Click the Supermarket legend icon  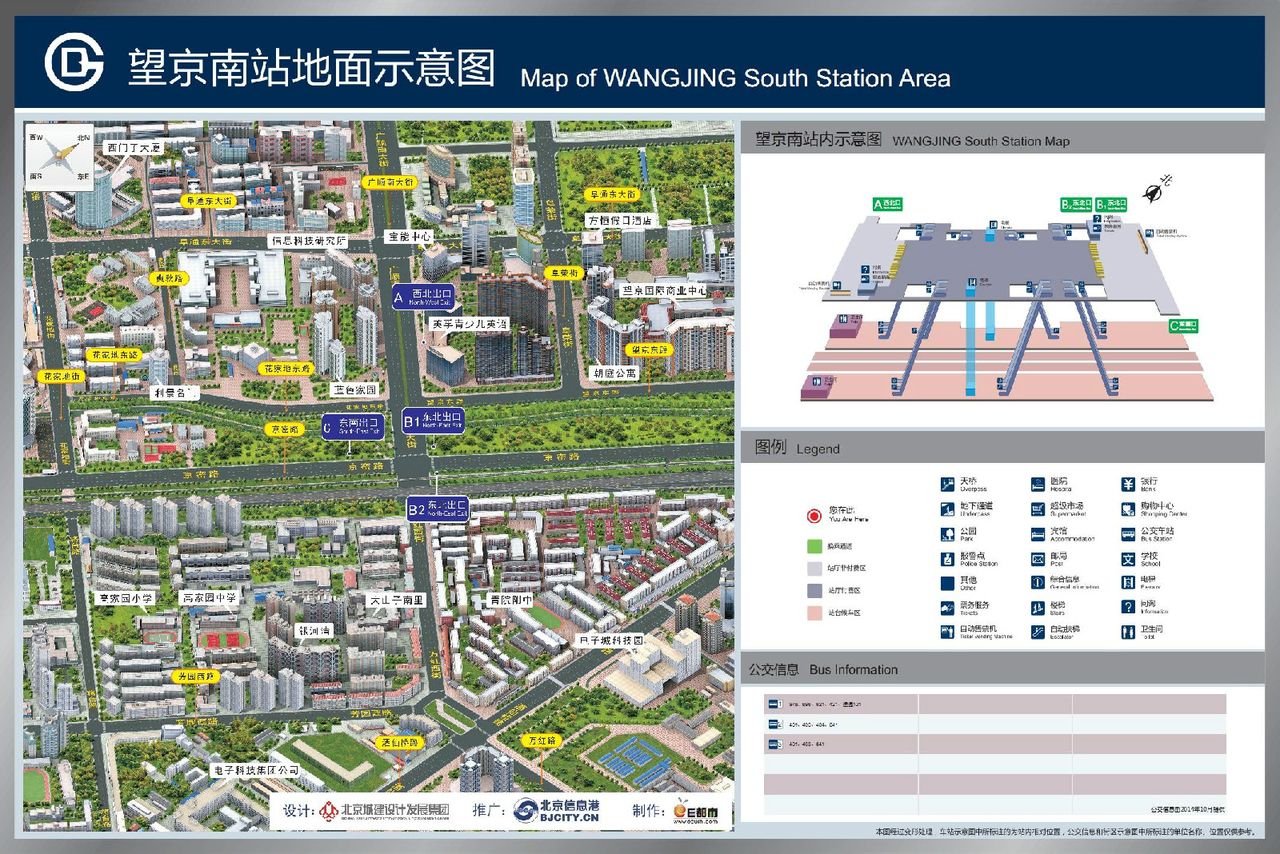tap(1038, 509)
